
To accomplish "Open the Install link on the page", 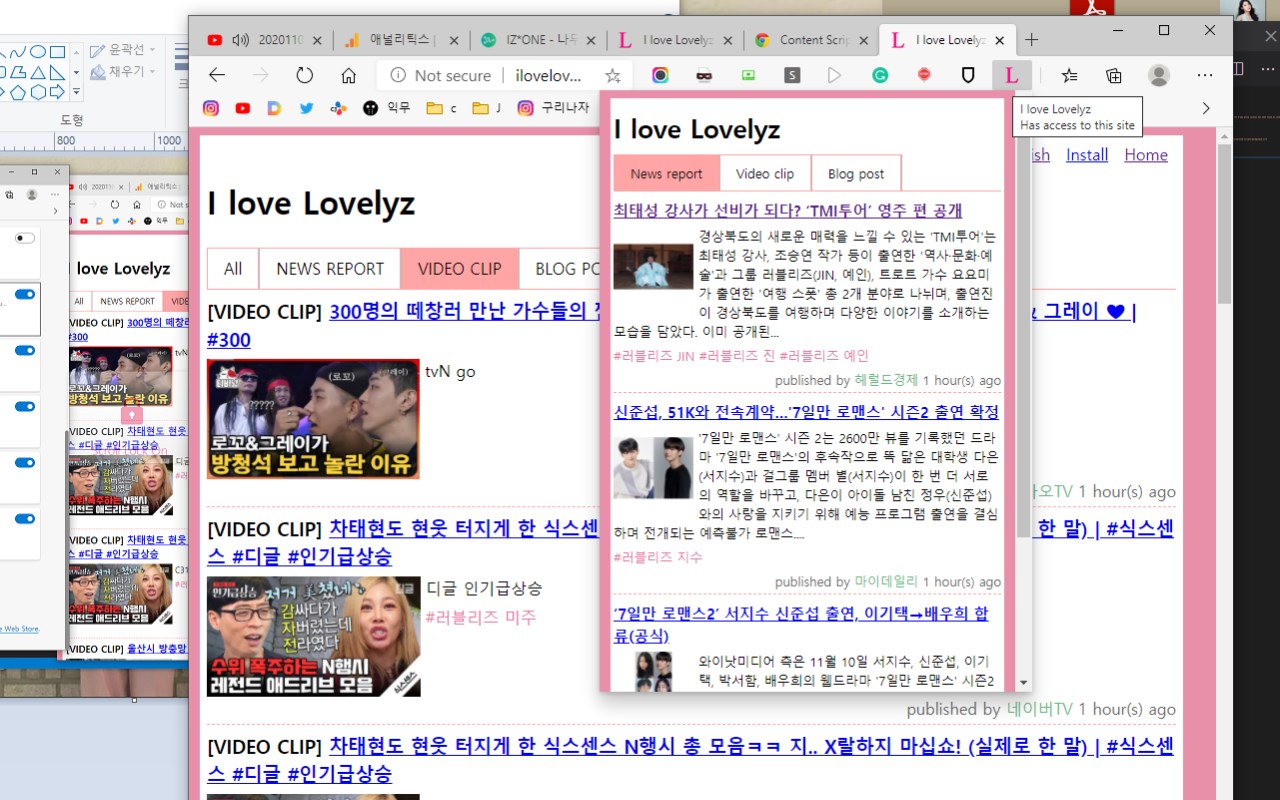I will 1087,155.
